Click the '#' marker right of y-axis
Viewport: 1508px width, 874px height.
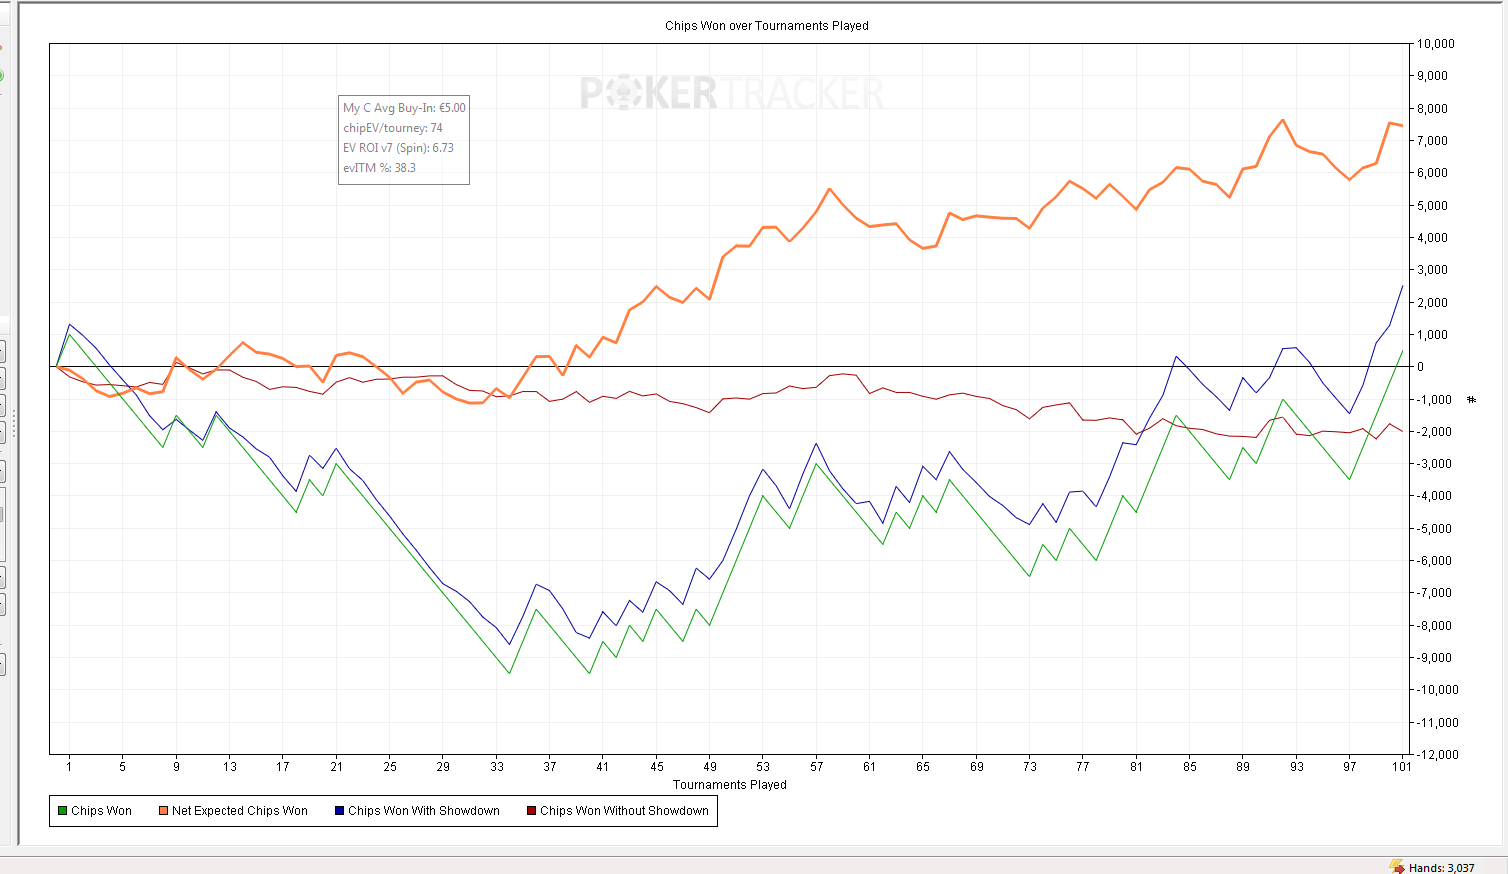point(1471,400)
